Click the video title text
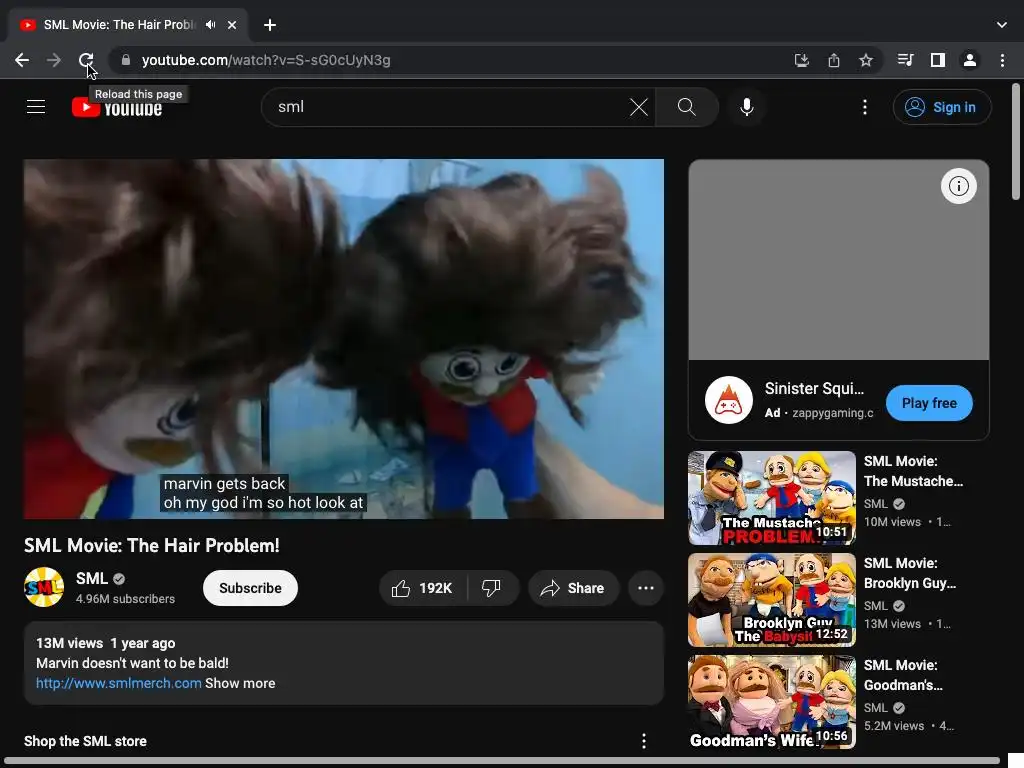The width and height of the screenshot is (1024, 768). point(152,545)
